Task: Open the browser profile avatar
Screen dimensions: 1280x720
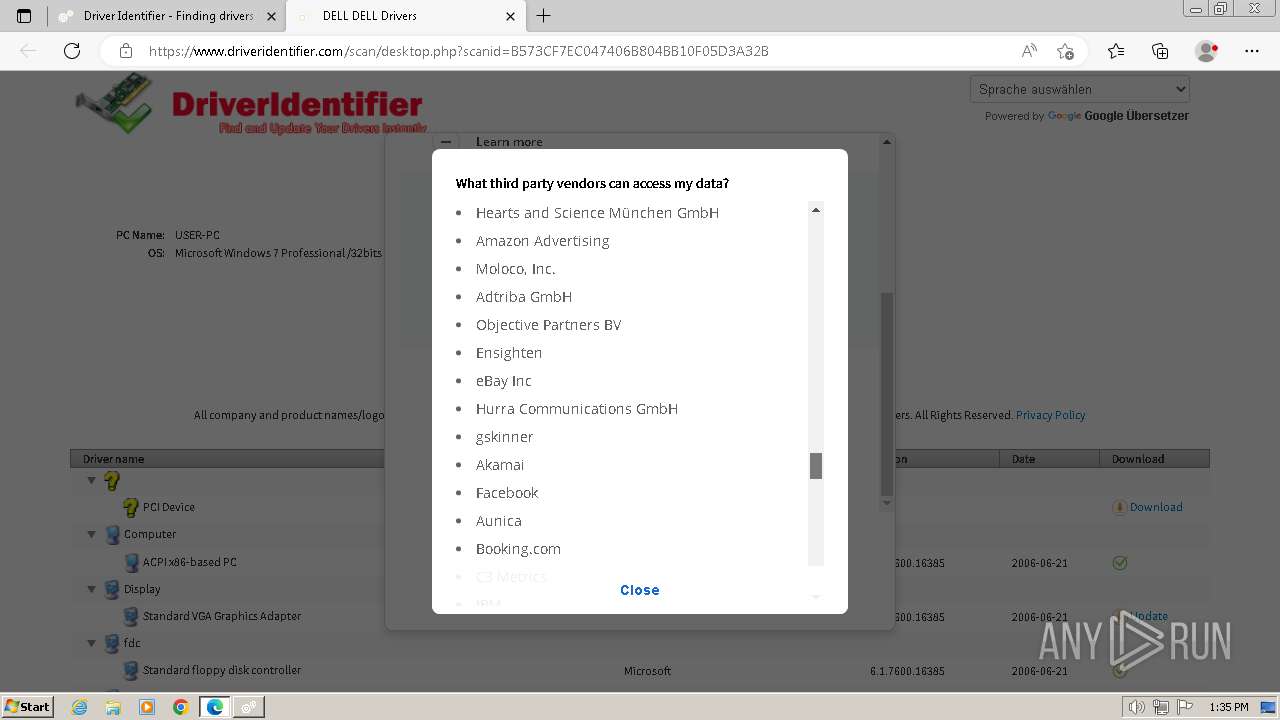Action: [1206, 51]
